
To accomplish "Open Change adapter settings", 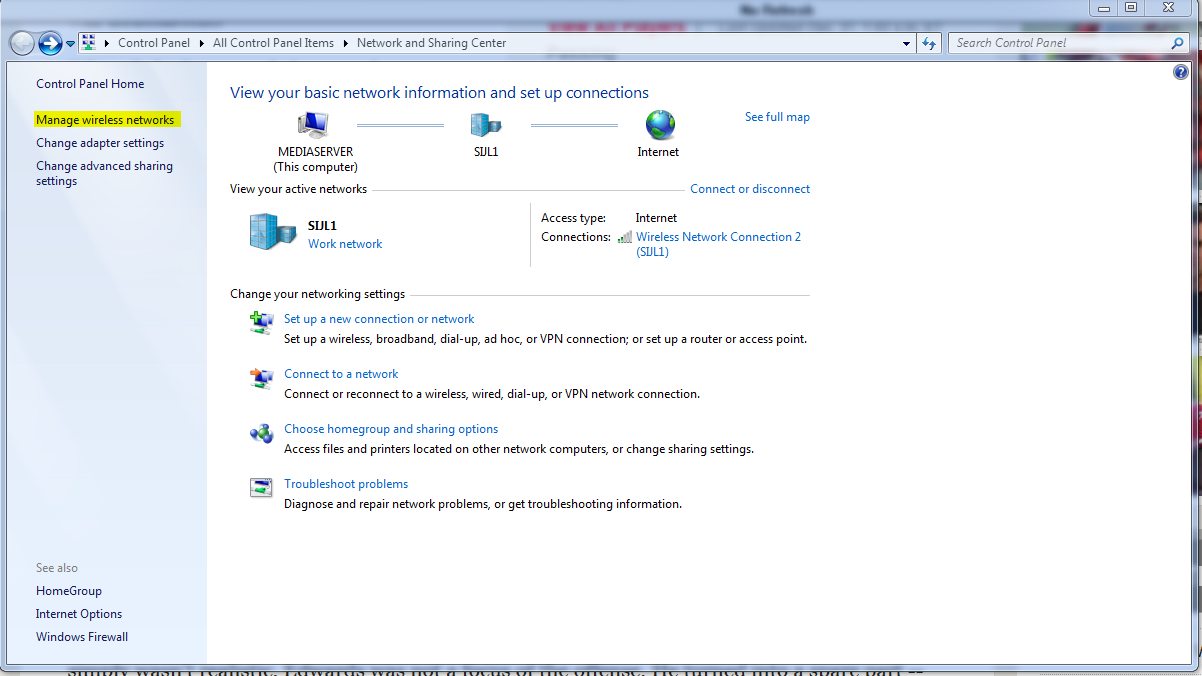I will coord(100,143).
